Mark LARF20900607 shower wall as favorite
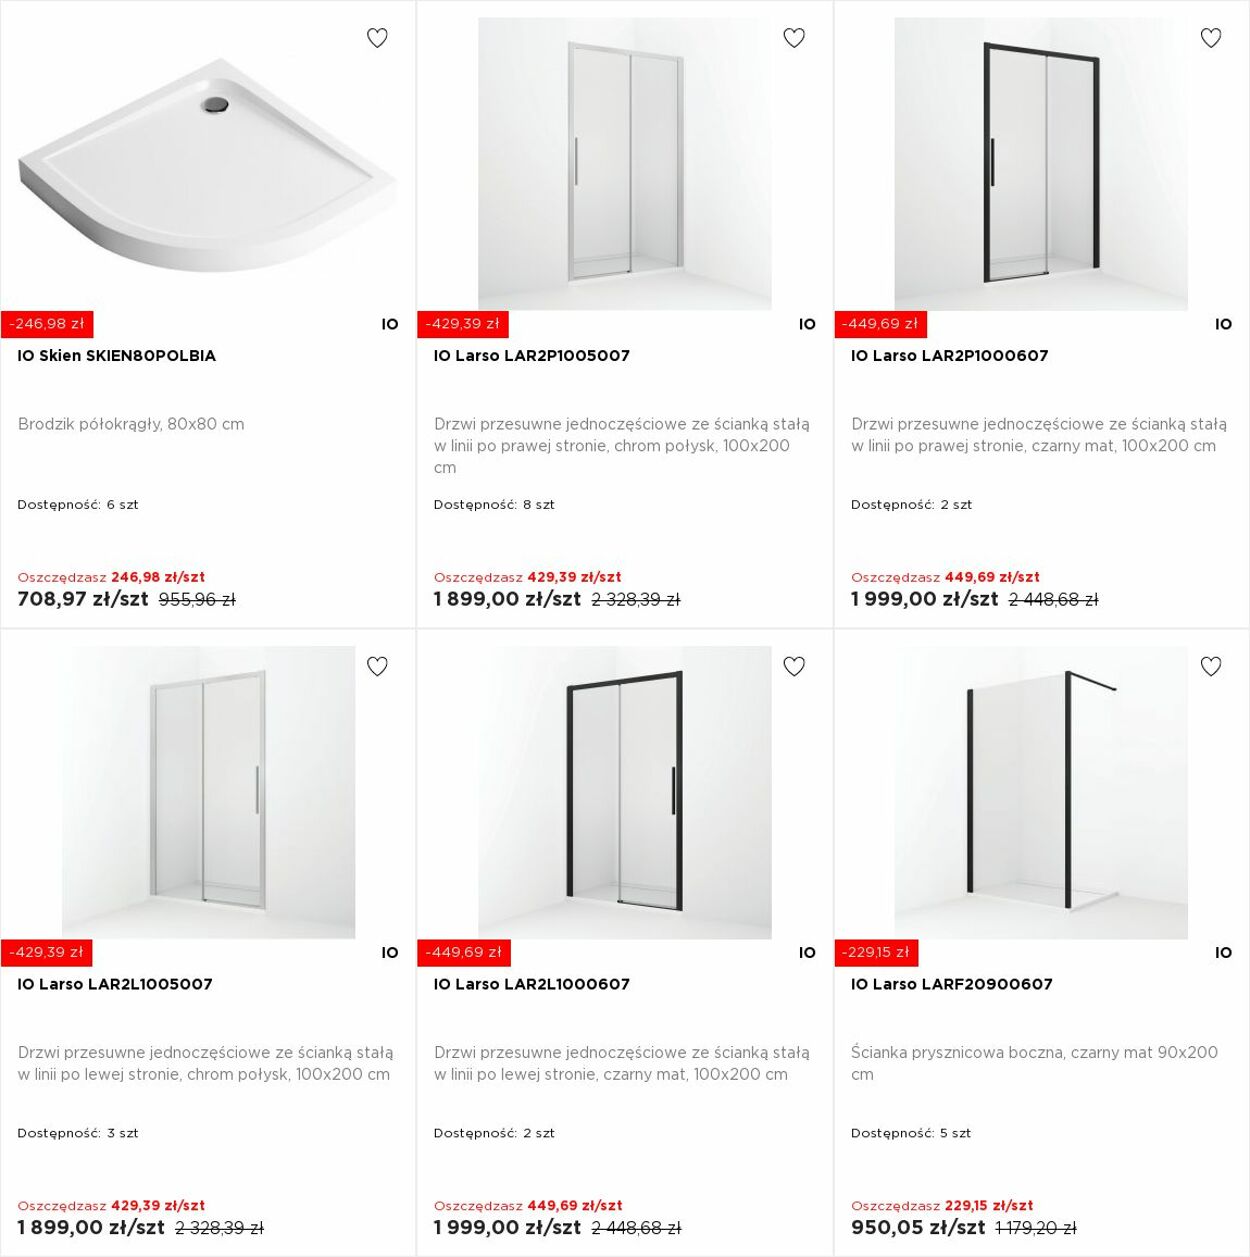The height and width of the screenshot is (1257, 1250). pos(1211,666)
